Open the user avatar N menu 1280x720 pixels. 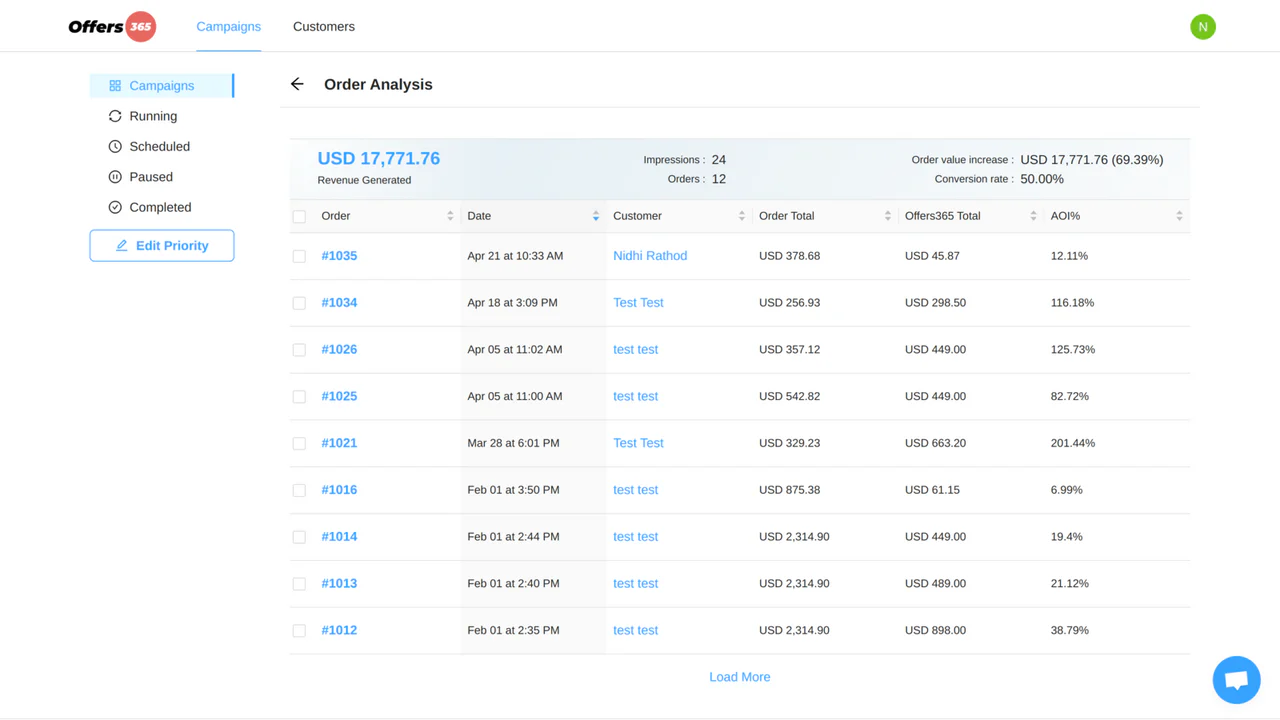coord(1202,27)
